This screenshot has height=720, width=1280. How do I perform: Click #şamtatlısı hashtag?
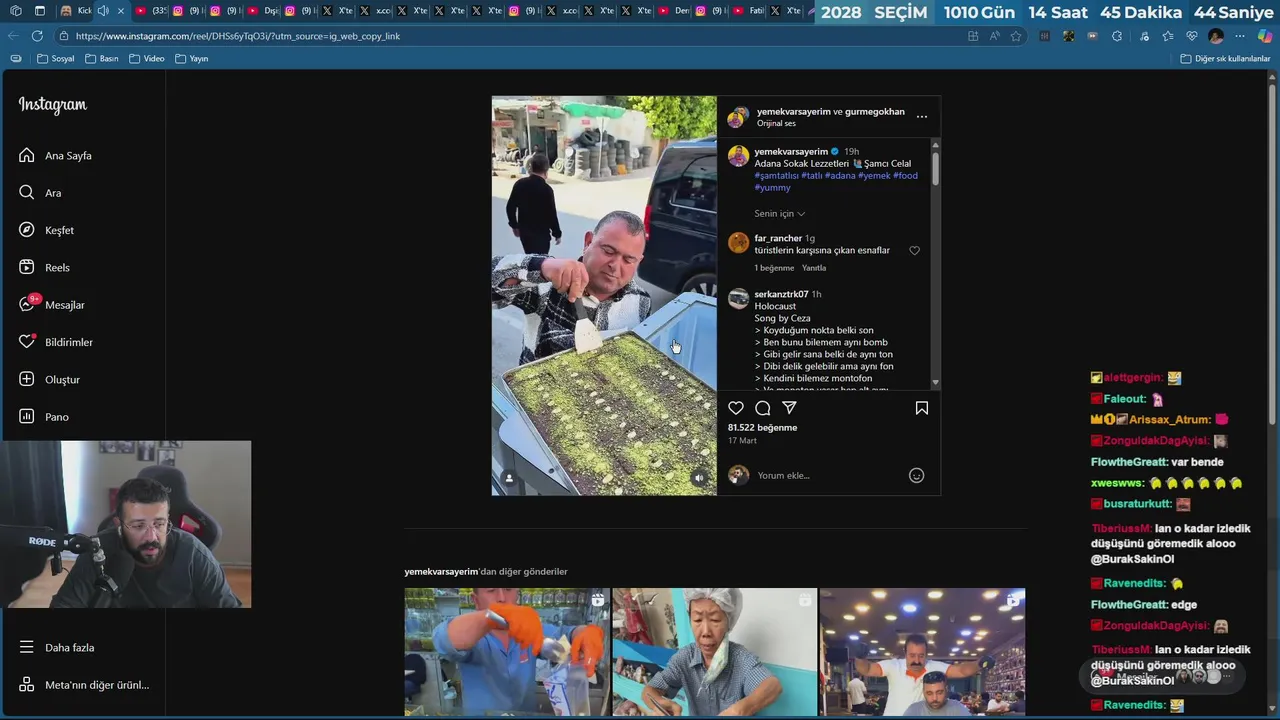point(776,176)
